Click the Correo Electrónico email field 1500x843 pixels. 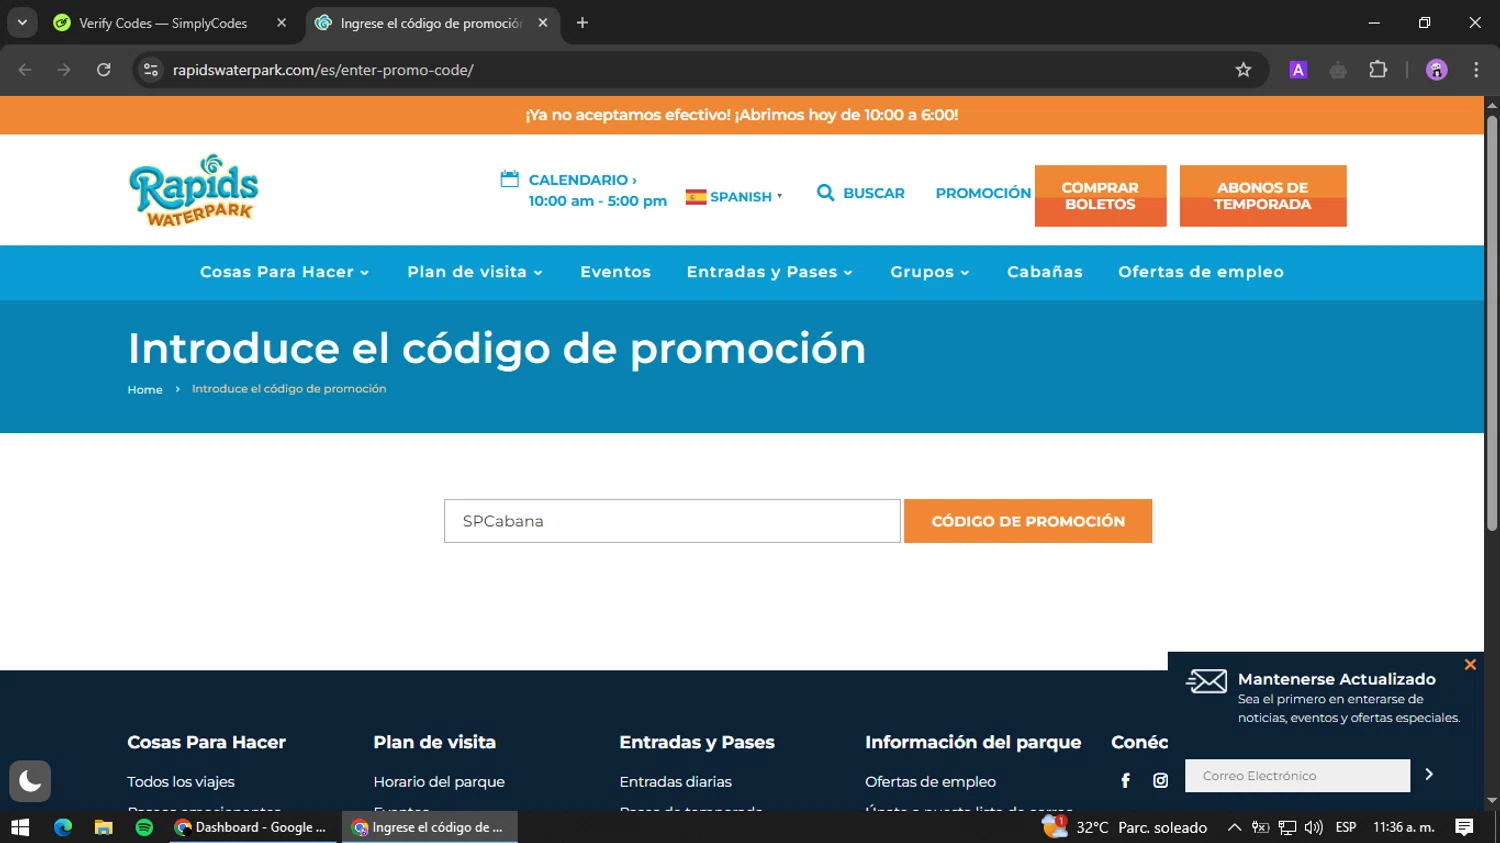[1297, 775]
